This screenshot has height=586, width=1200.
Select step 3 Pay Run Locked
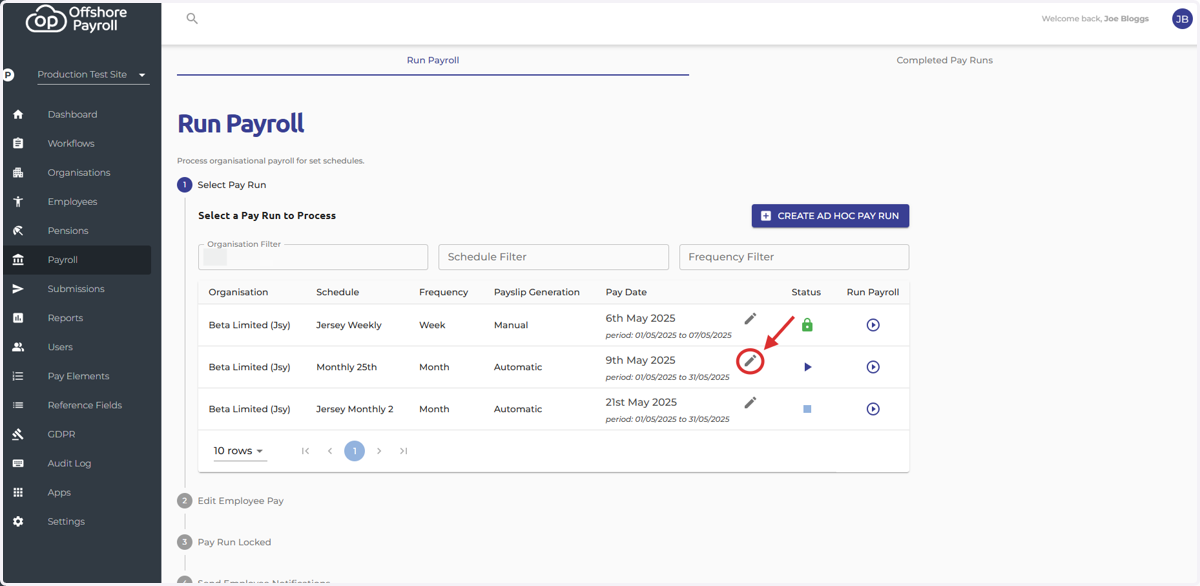[x=225, y=542]
